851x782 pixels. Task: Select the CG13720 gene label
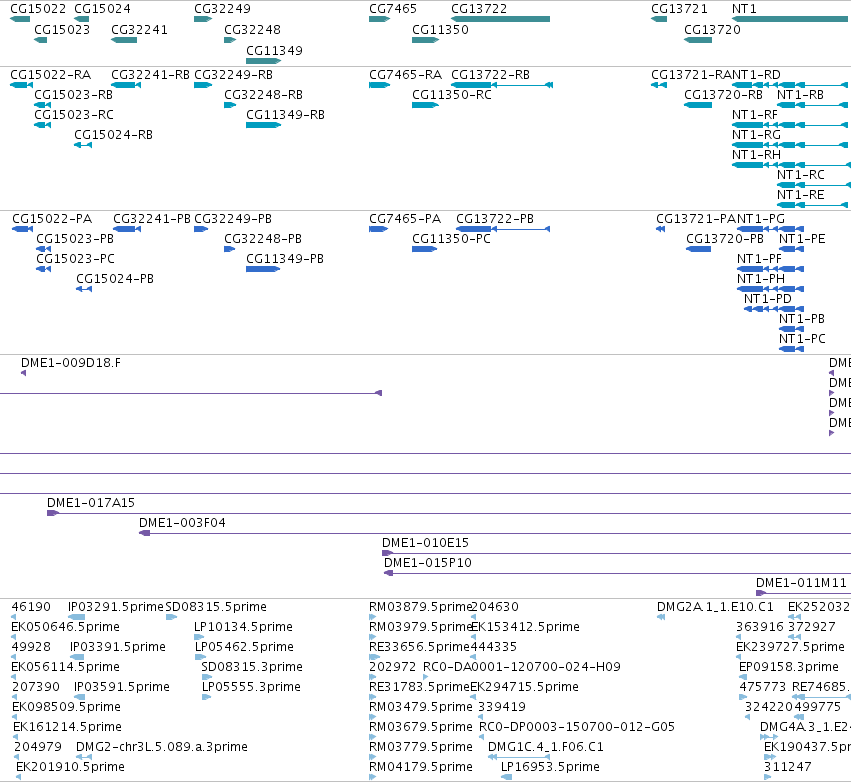click(712, 30)
